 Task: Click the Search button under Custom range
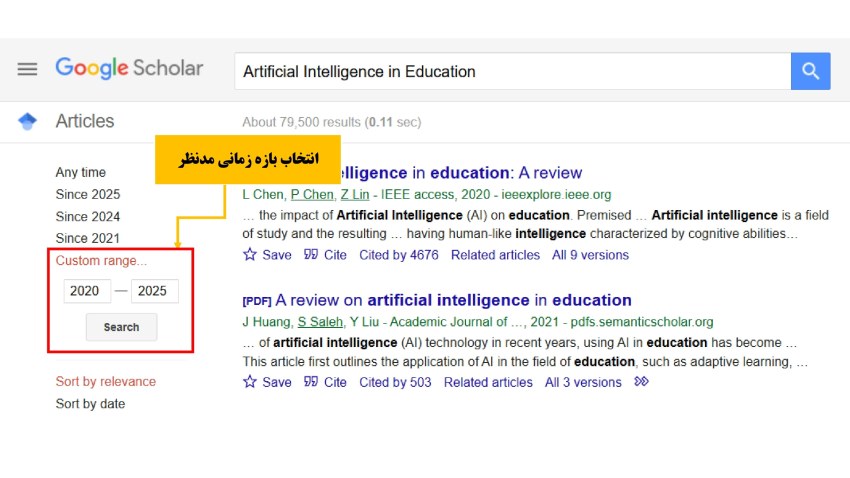121,327
